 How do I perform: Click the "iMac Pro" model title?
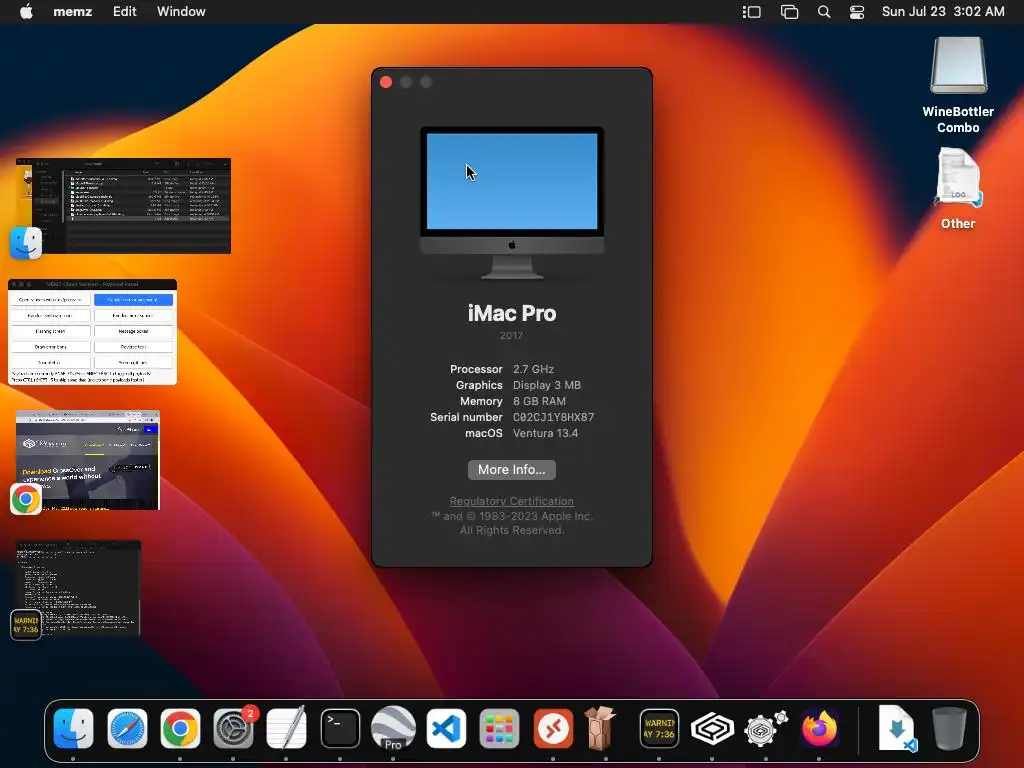click(511, 313)
